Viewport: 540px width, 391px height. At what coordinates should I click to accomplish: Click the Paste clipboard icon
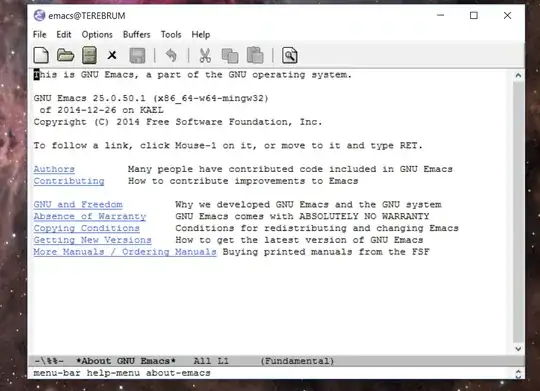click(x=255, y=55)
